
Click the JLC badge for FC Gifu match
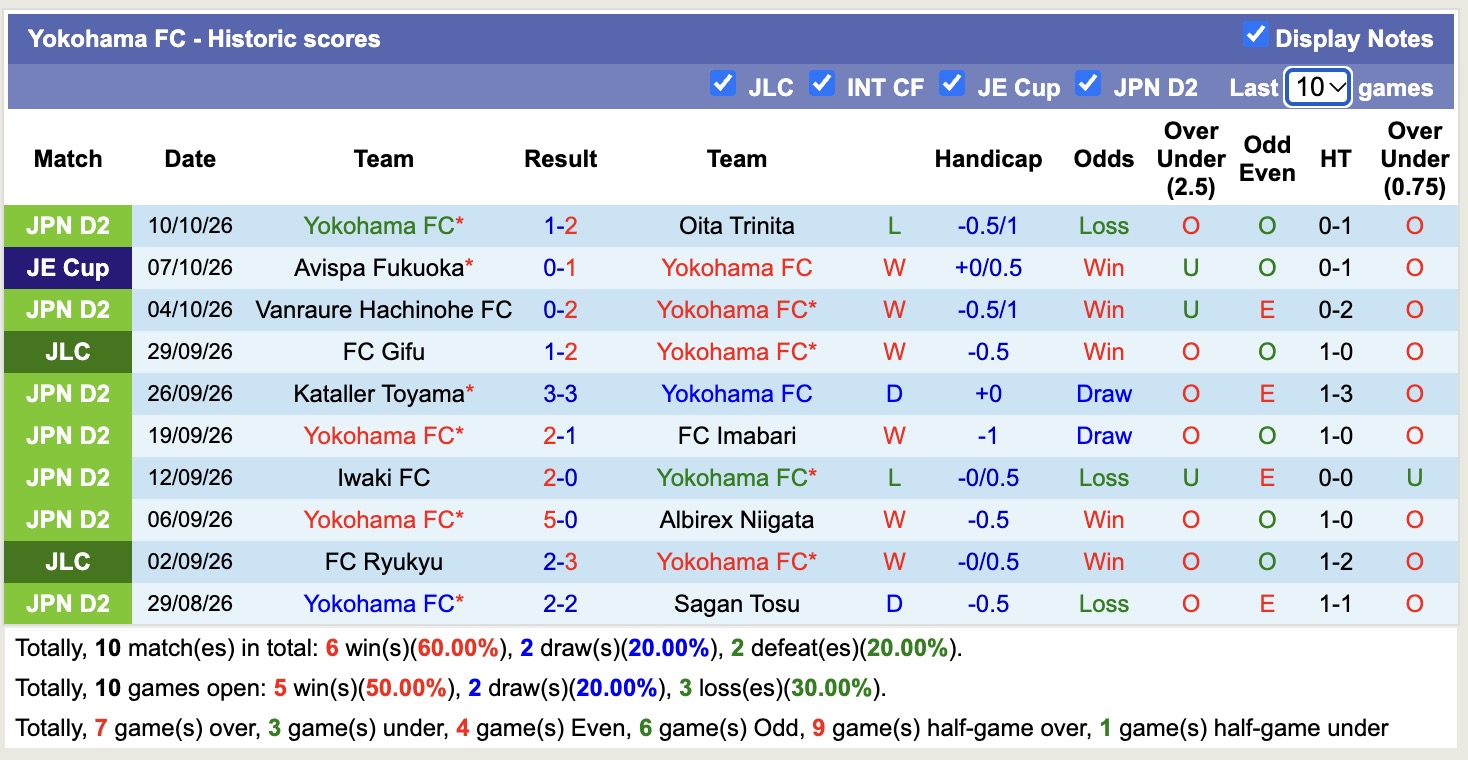68,352
